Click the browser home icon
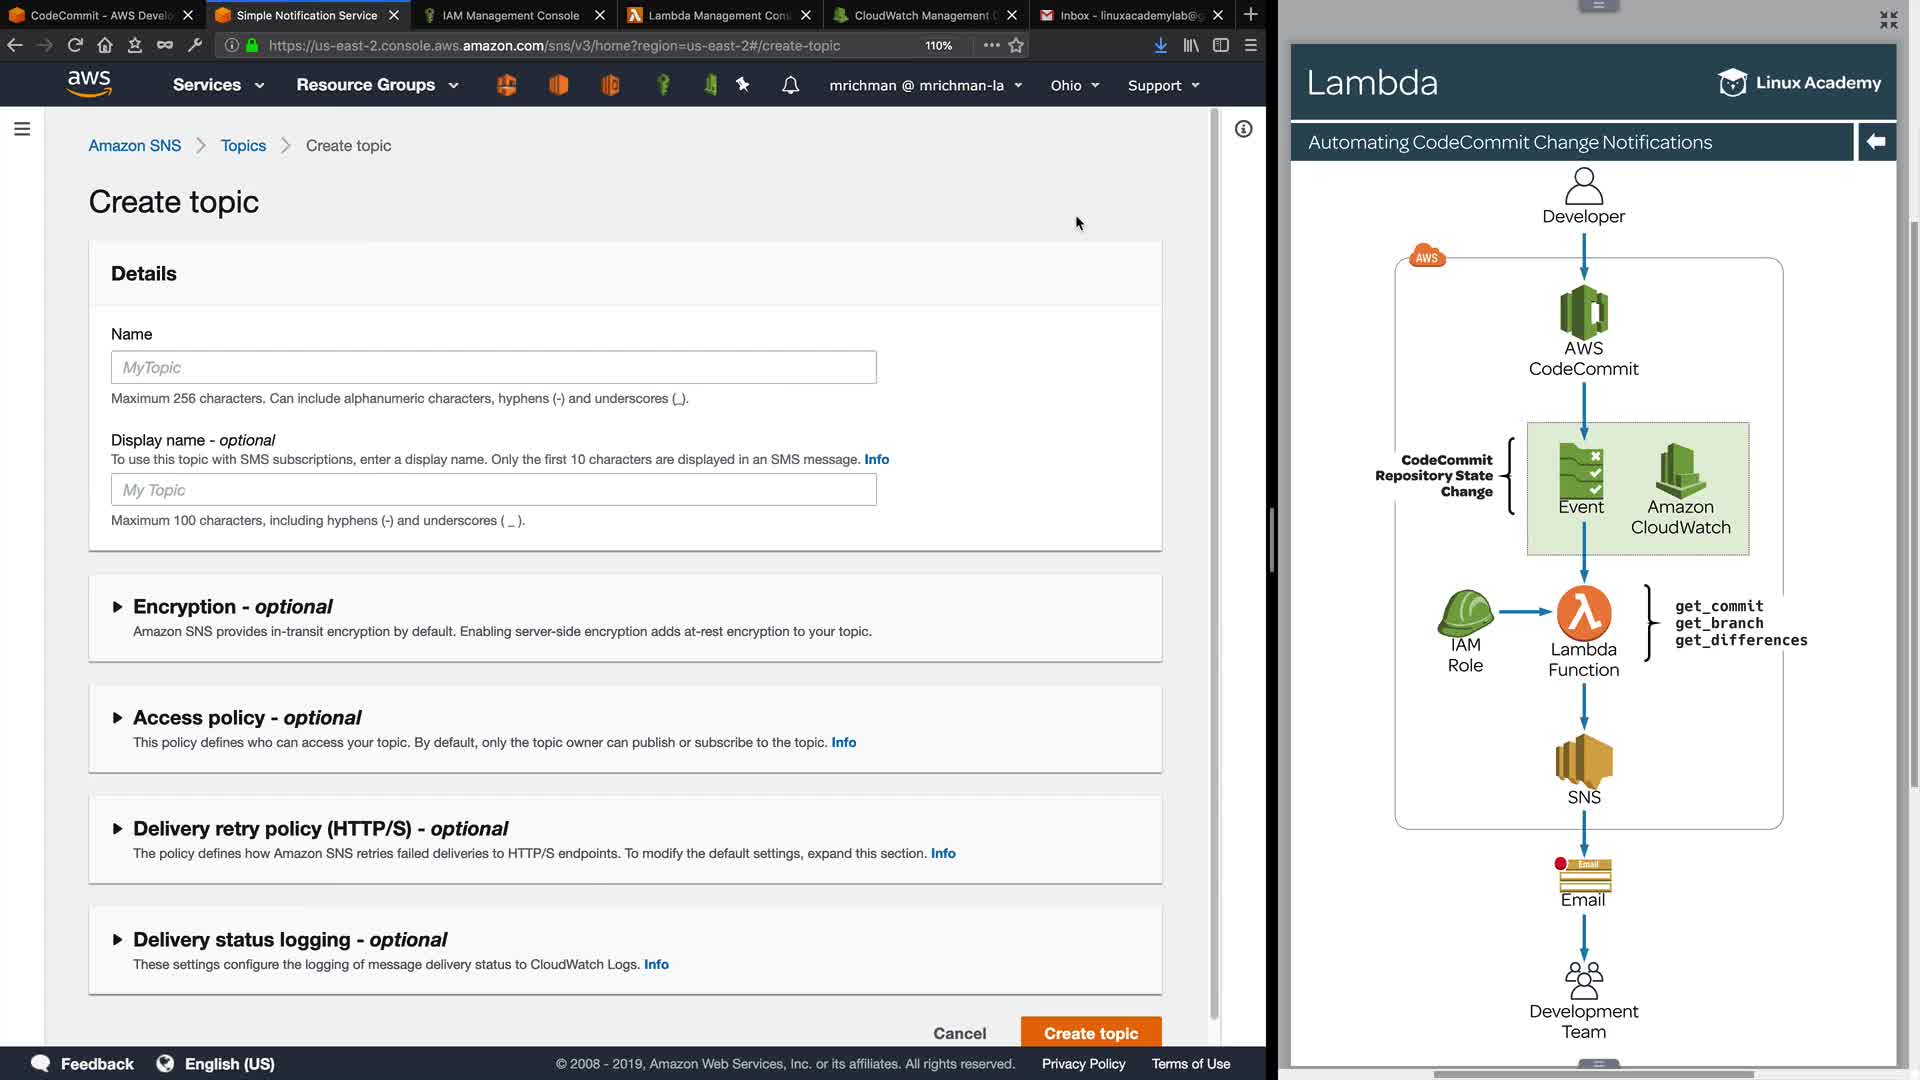Viewport: 1920px width, 1080px height. coord(105,45)
